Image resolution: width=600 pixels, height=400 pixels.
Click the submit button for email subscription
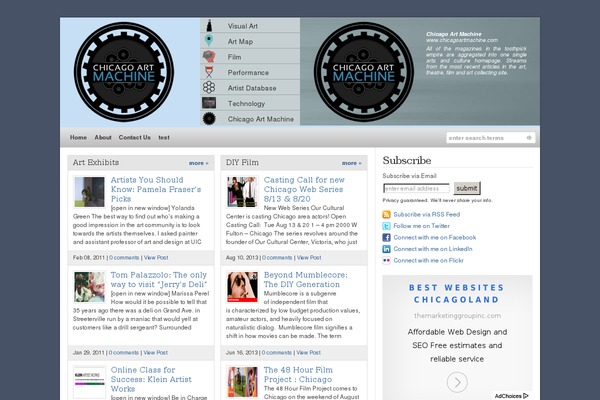pos(467,188)
